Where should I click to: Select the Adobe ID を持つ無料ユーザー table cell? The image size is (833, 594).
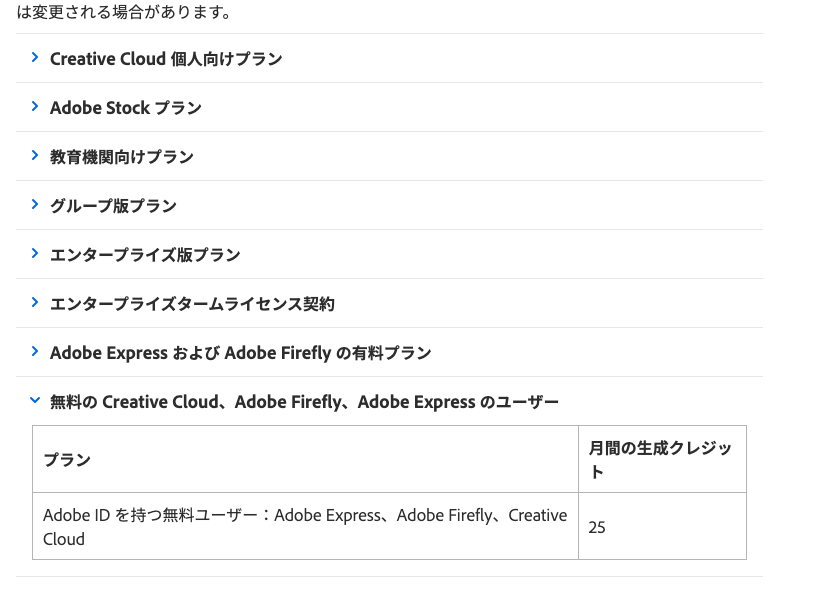305,526
